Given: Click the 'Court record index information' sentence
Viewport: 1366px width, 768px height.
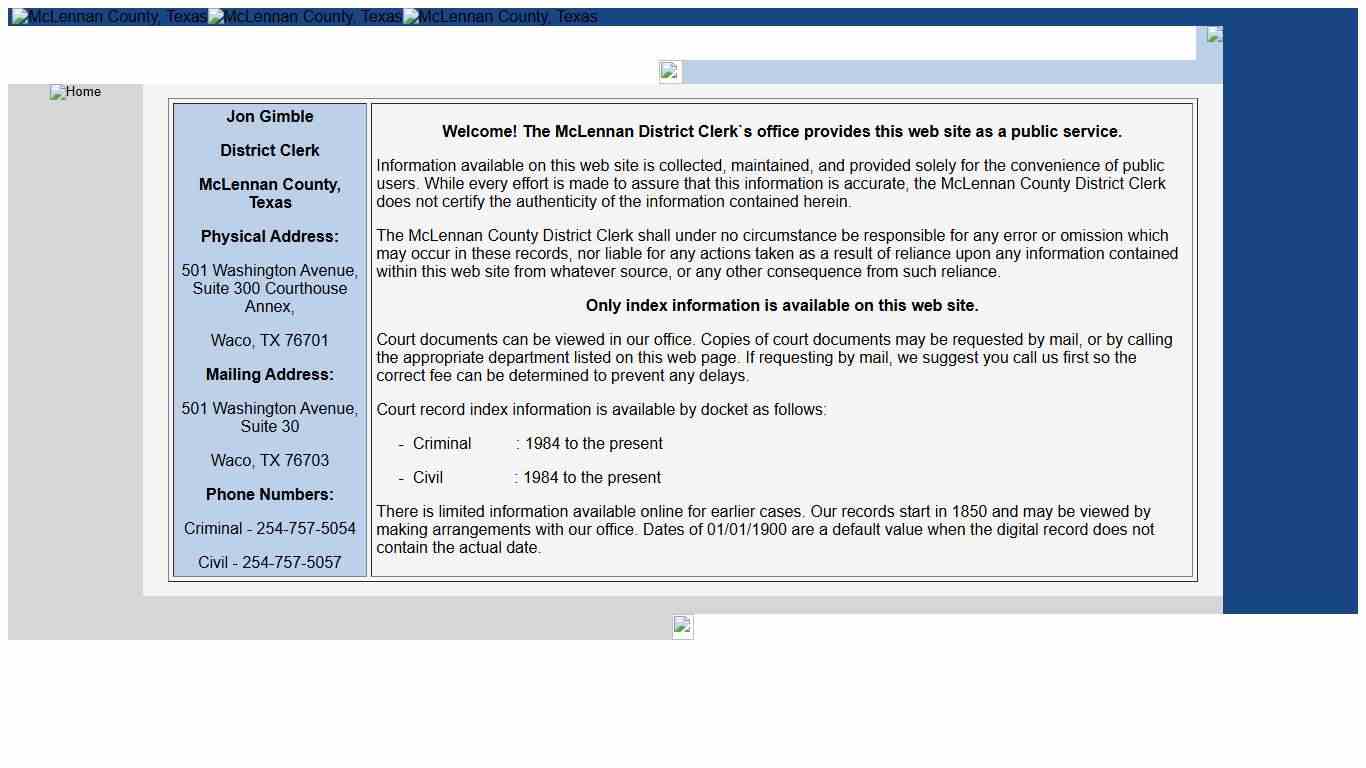Looking at the screenshot, I should pos(601,410).
